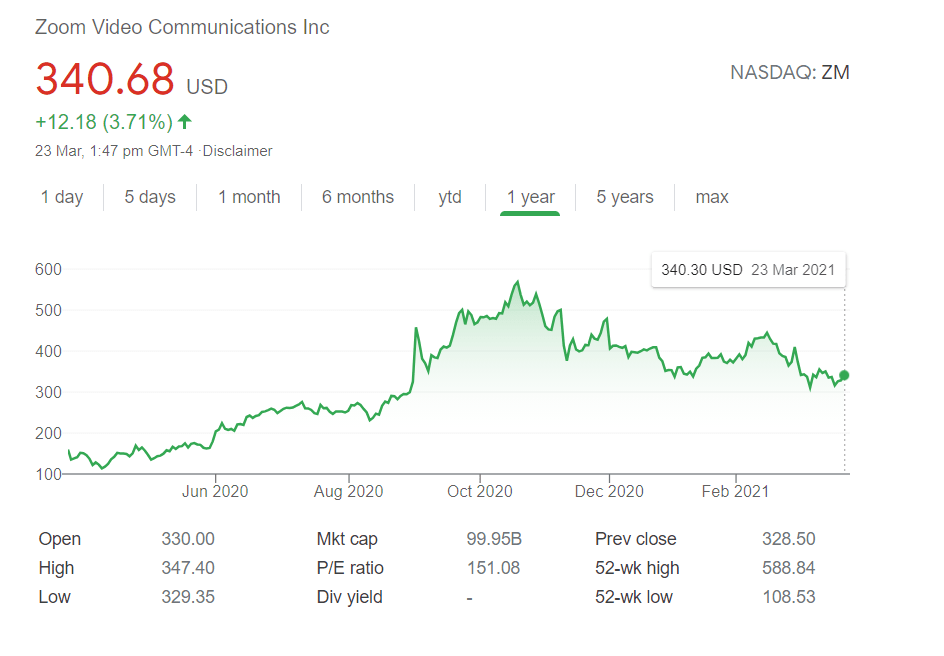Image resolution: width=944 pixels, height=656 pixels.
Task: Click the green up arrow icon
Action: coord(185,122)
